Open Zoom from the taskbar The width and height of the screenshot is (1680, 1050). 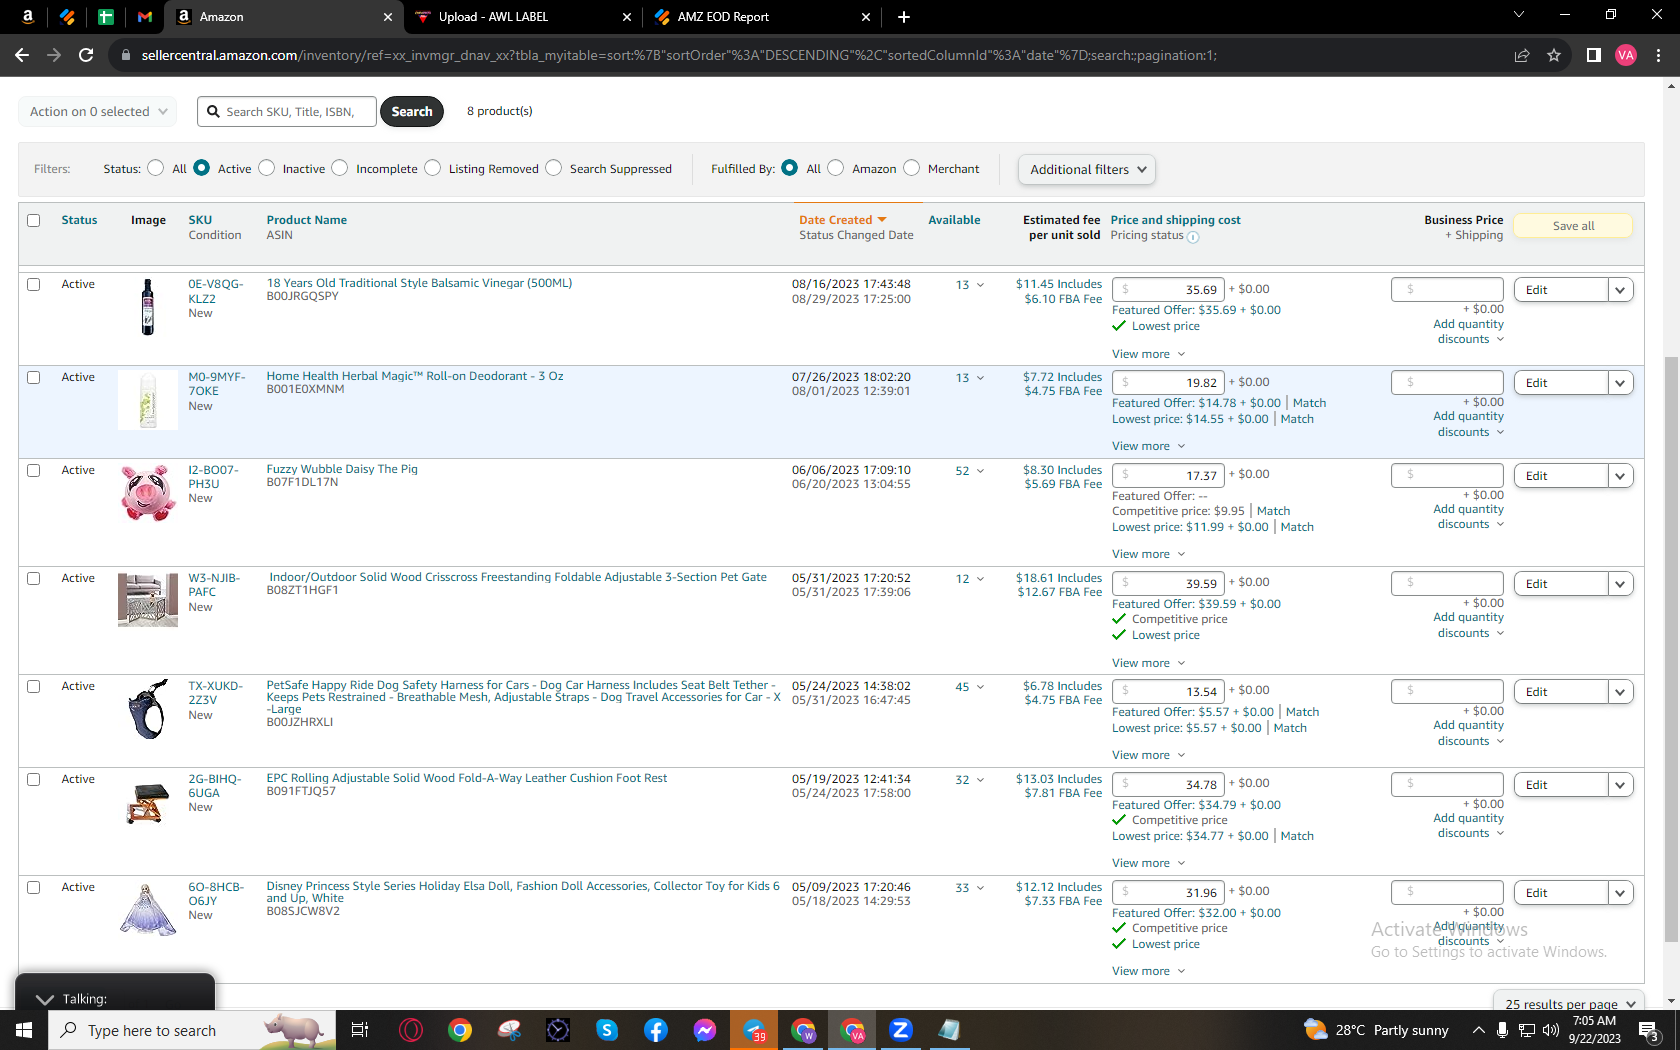click(x=901, y=1030)
